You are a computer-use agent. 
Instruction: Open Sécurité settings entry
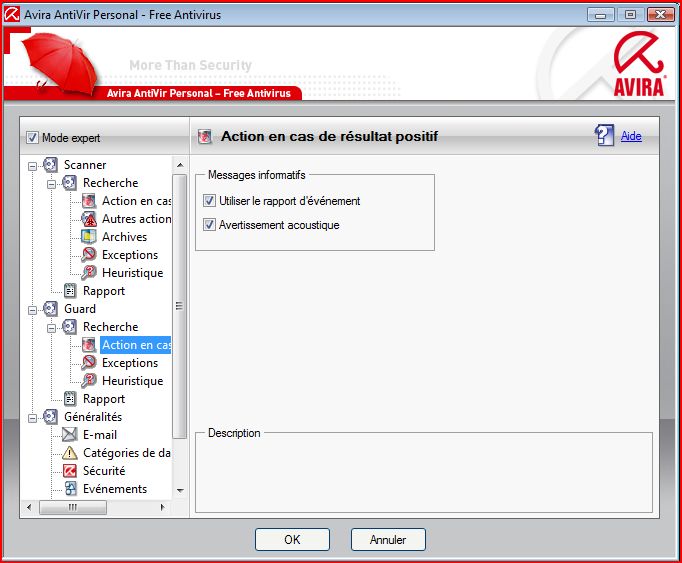104,471
